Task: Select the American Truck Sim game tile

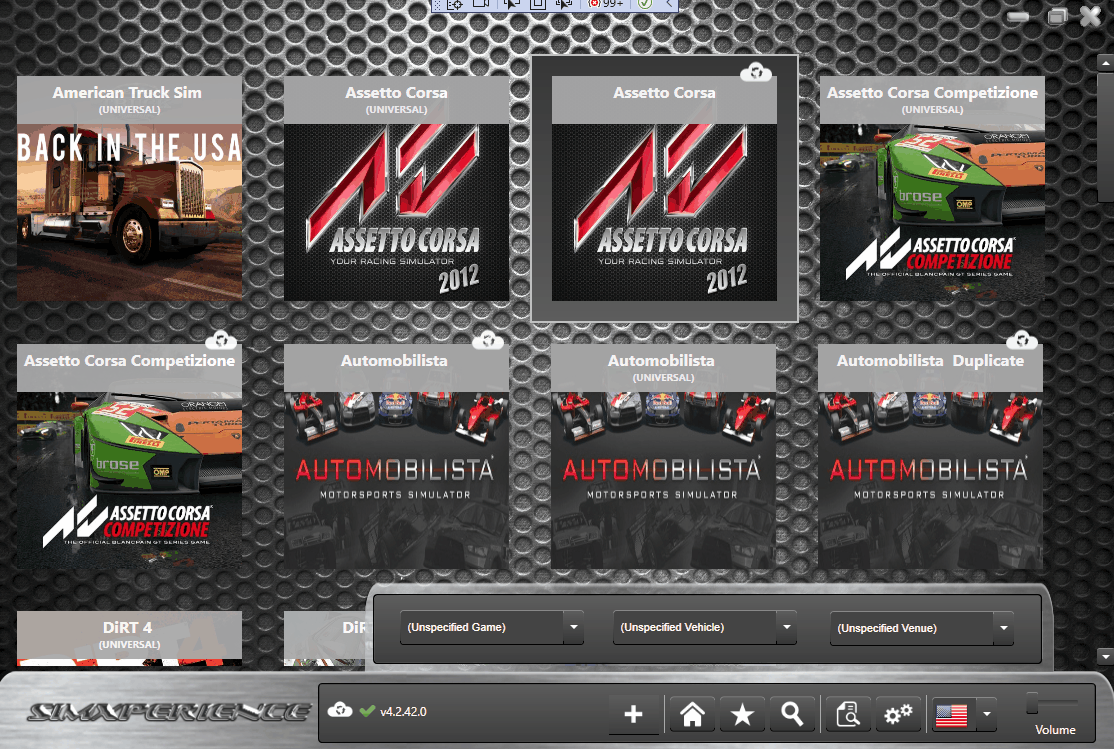Action: click(129, 189)
